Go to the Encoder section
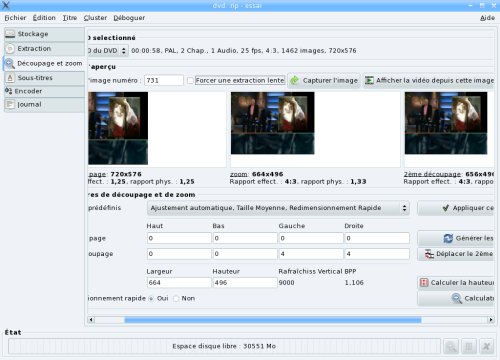The width and height of the screenshot is (500, 360). (x=44, y=91)
